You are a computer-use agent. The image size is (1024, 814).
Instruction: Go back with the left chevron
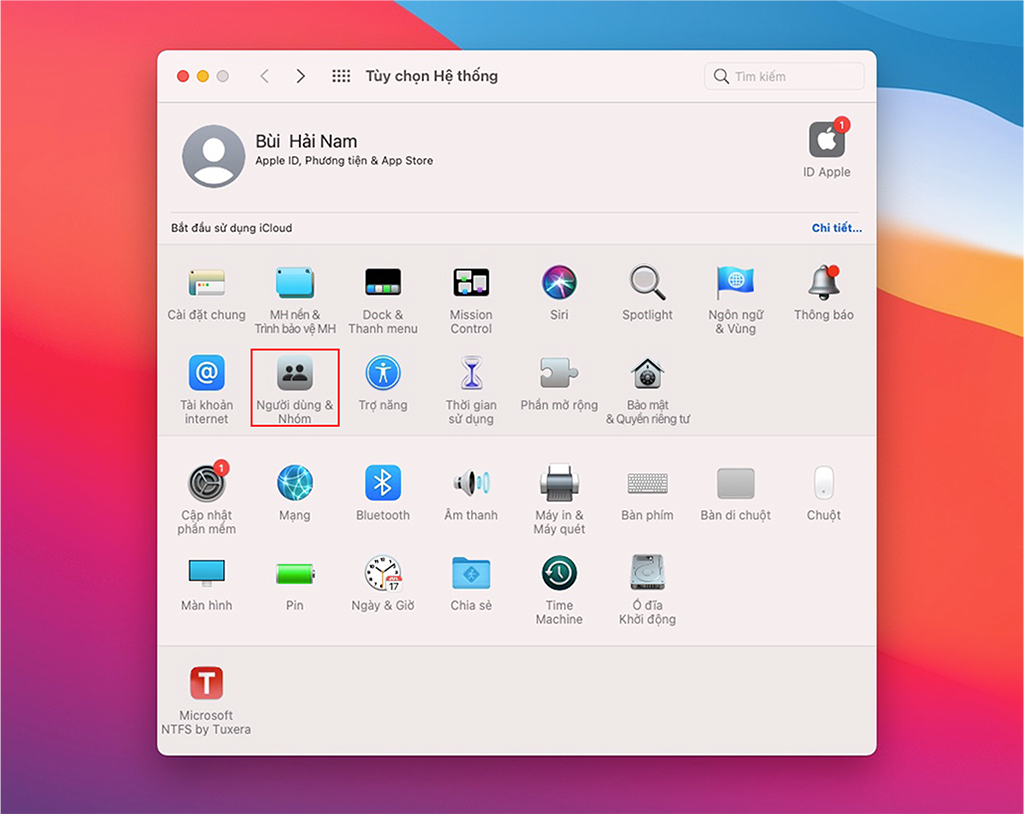click(x=264, y=76)
